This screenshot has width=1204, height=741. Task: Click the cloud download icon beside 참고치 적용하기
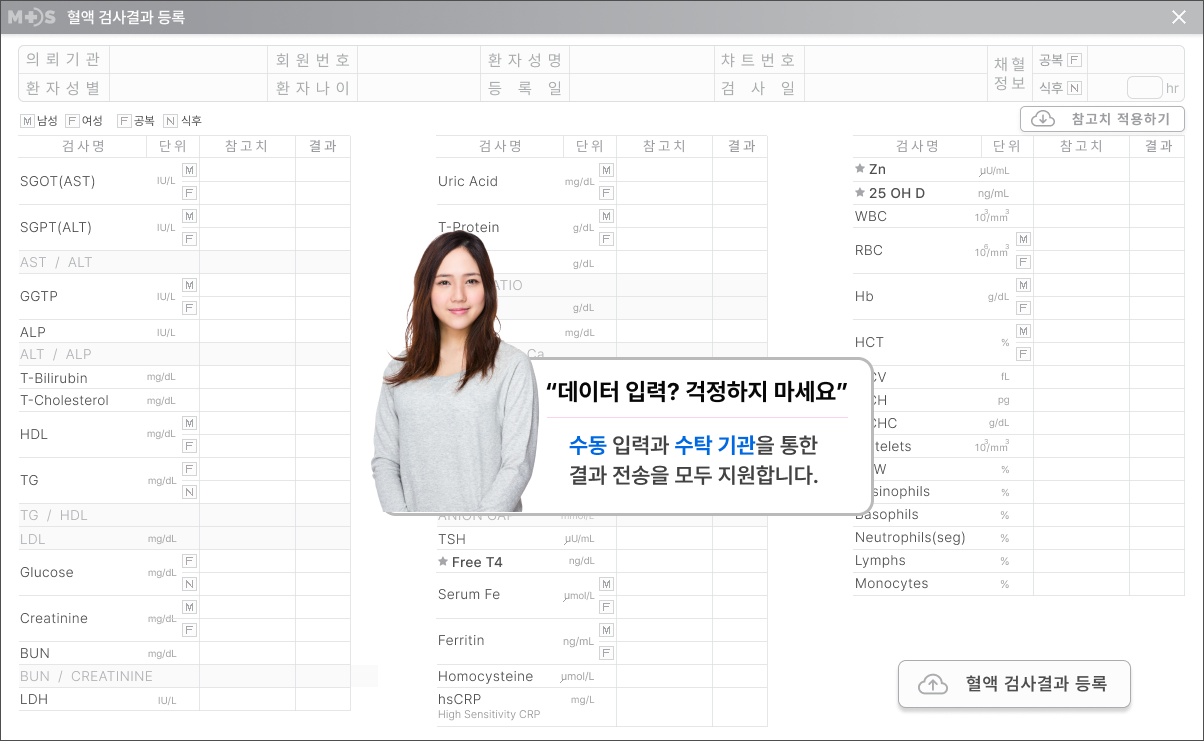click(1043, 119)
